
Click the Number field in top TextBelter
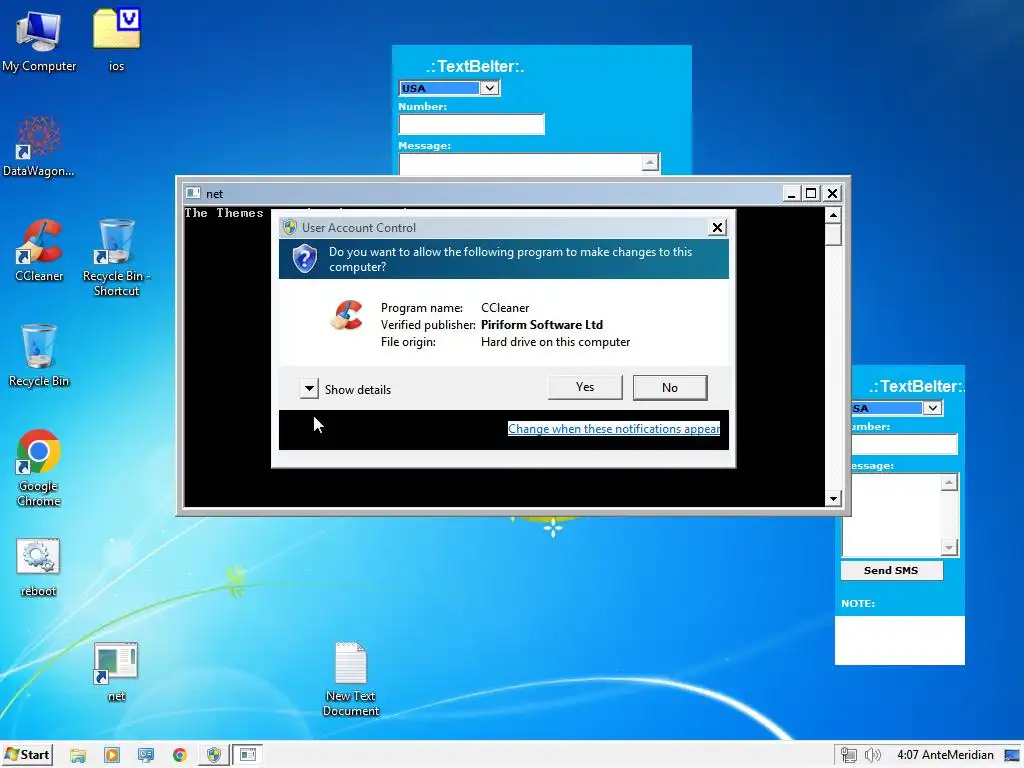(472, 124)
